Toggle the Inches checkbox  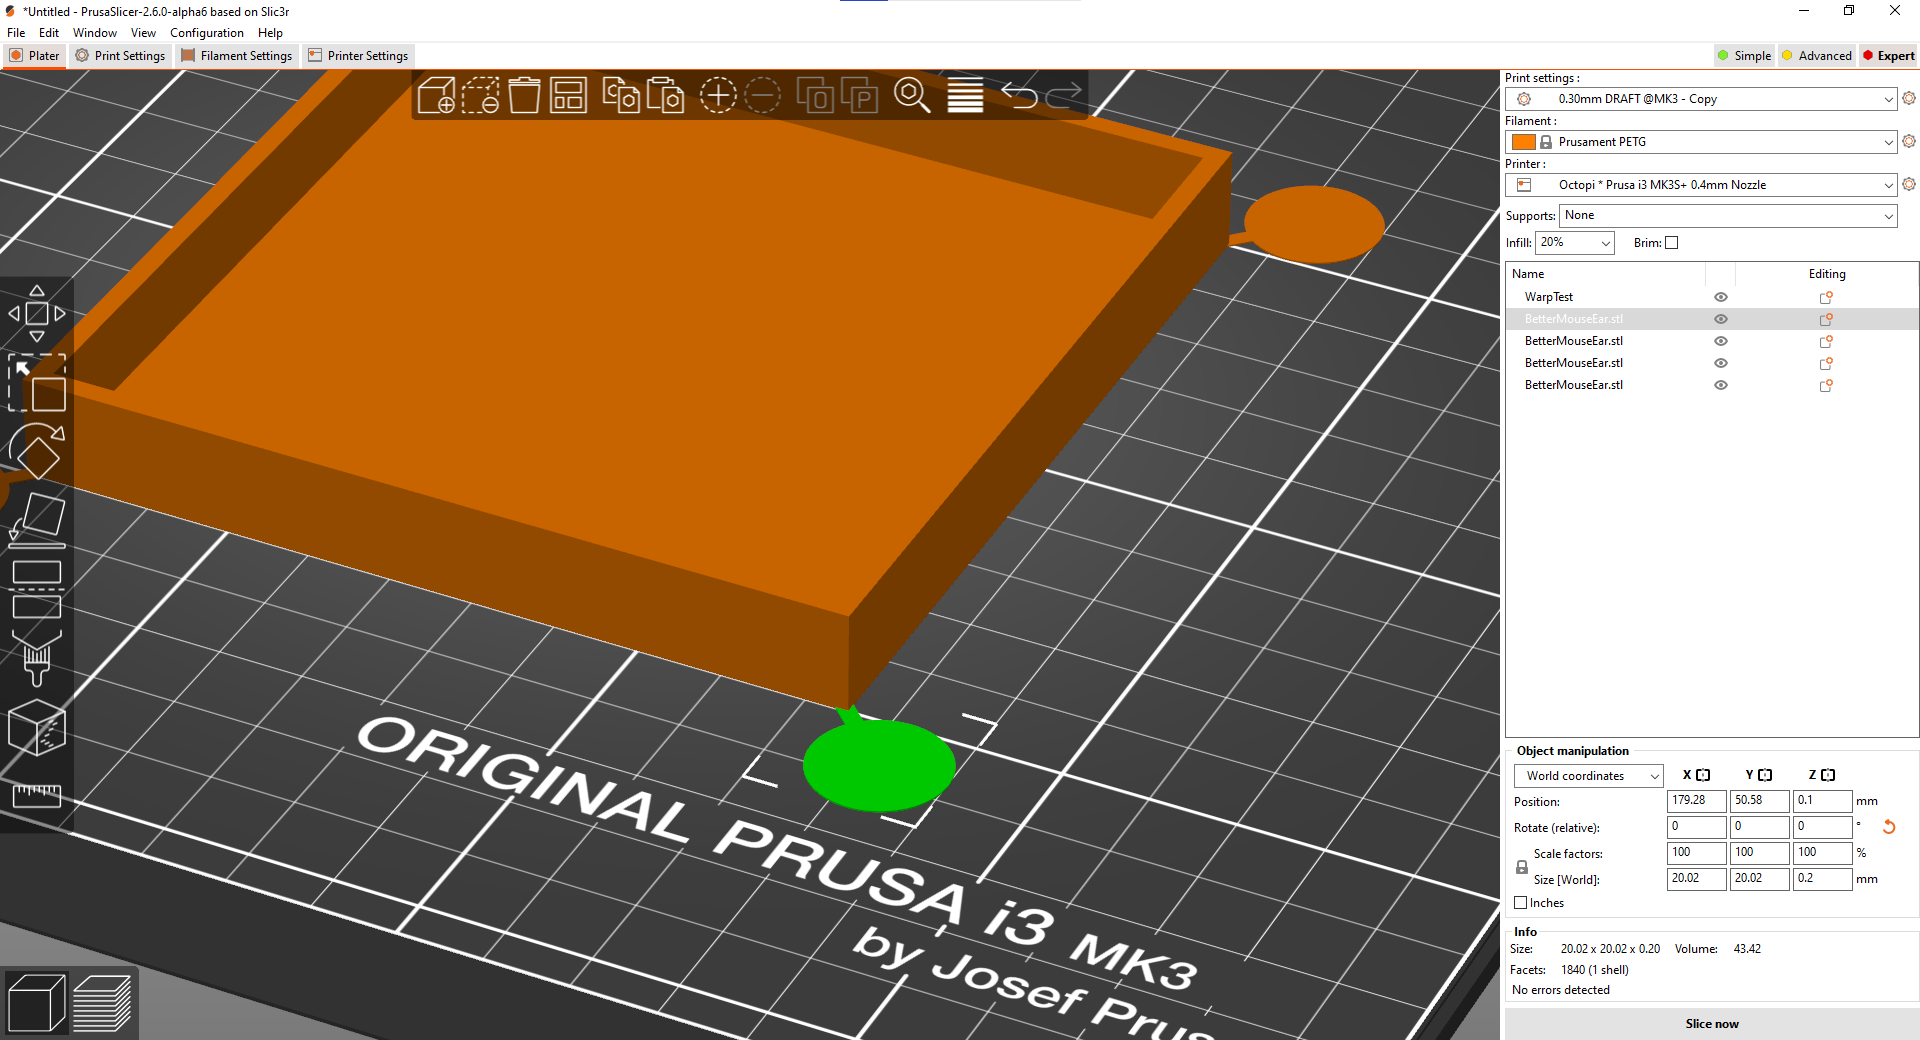(1521, 903)
